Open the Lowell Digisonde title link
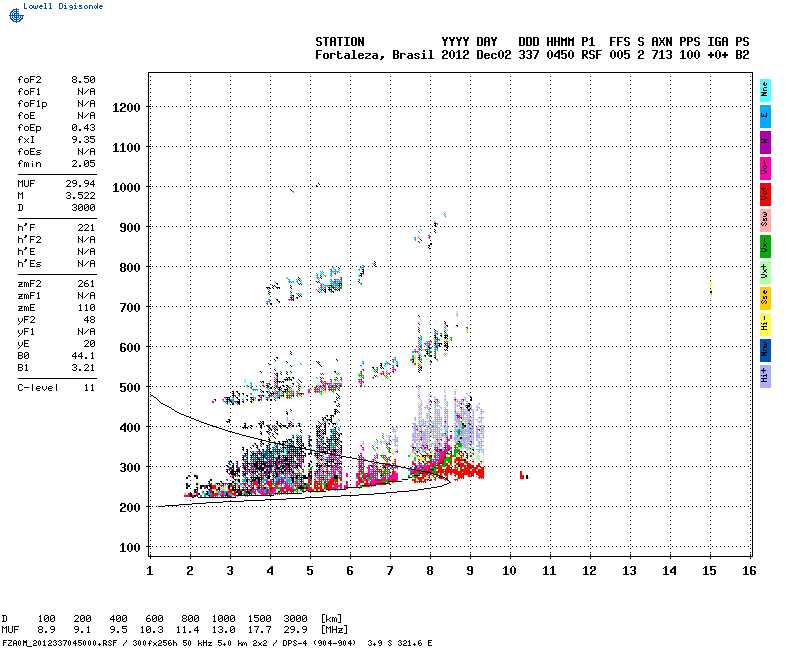 pyautogui.click(x=63, y=6)
